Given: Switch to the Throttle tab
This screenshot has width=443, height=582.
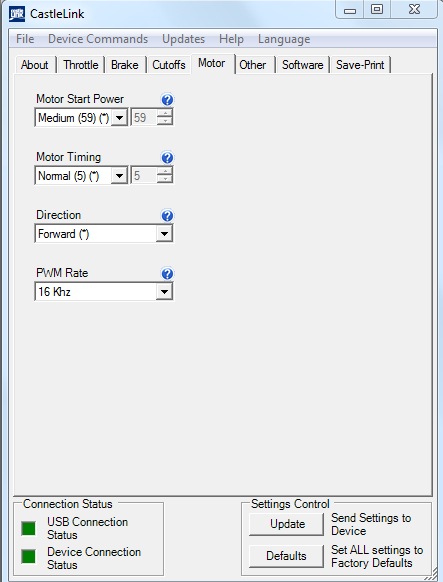Looking at the screenshot, I should pyautogui.click(x=81, y=65).
